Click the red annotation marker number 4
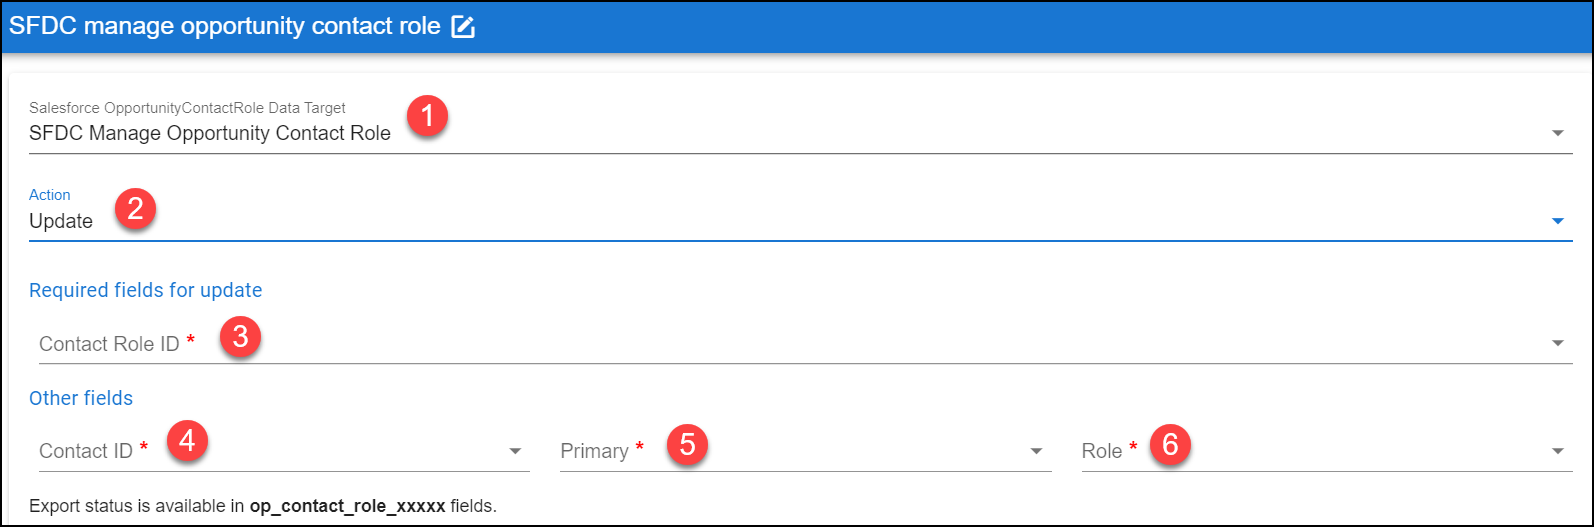Screen dimensions: 1594x527 (x=187, y=440)
